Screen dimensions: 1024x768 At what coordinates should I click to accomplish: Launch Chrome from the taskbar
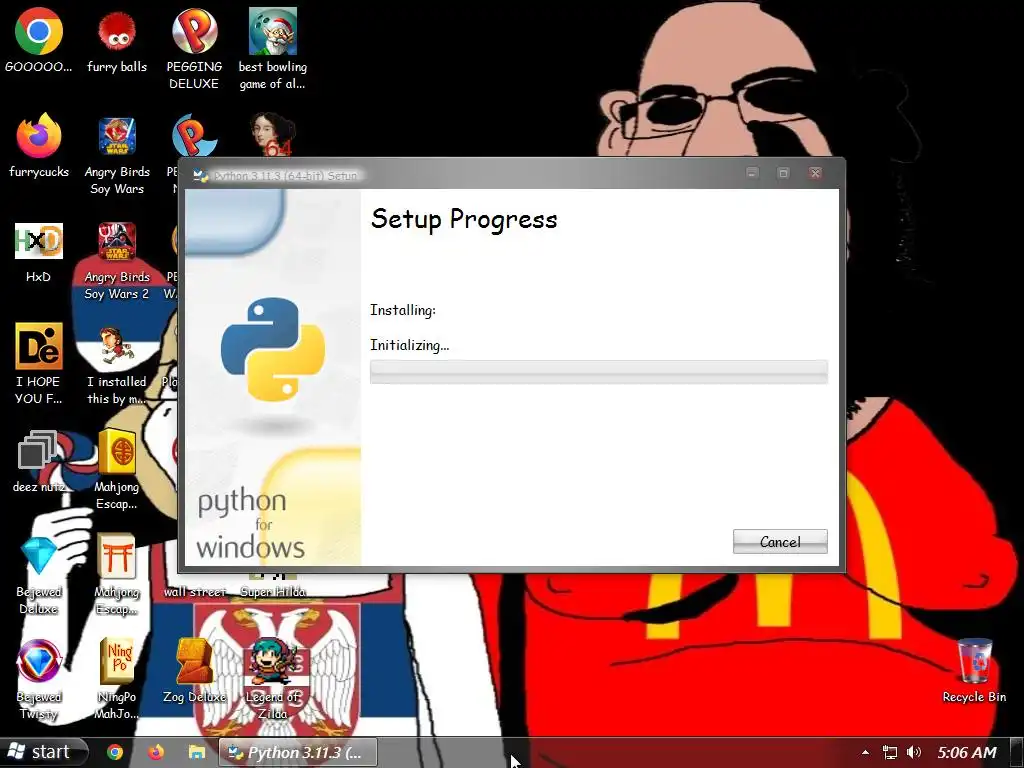point(115,752)
